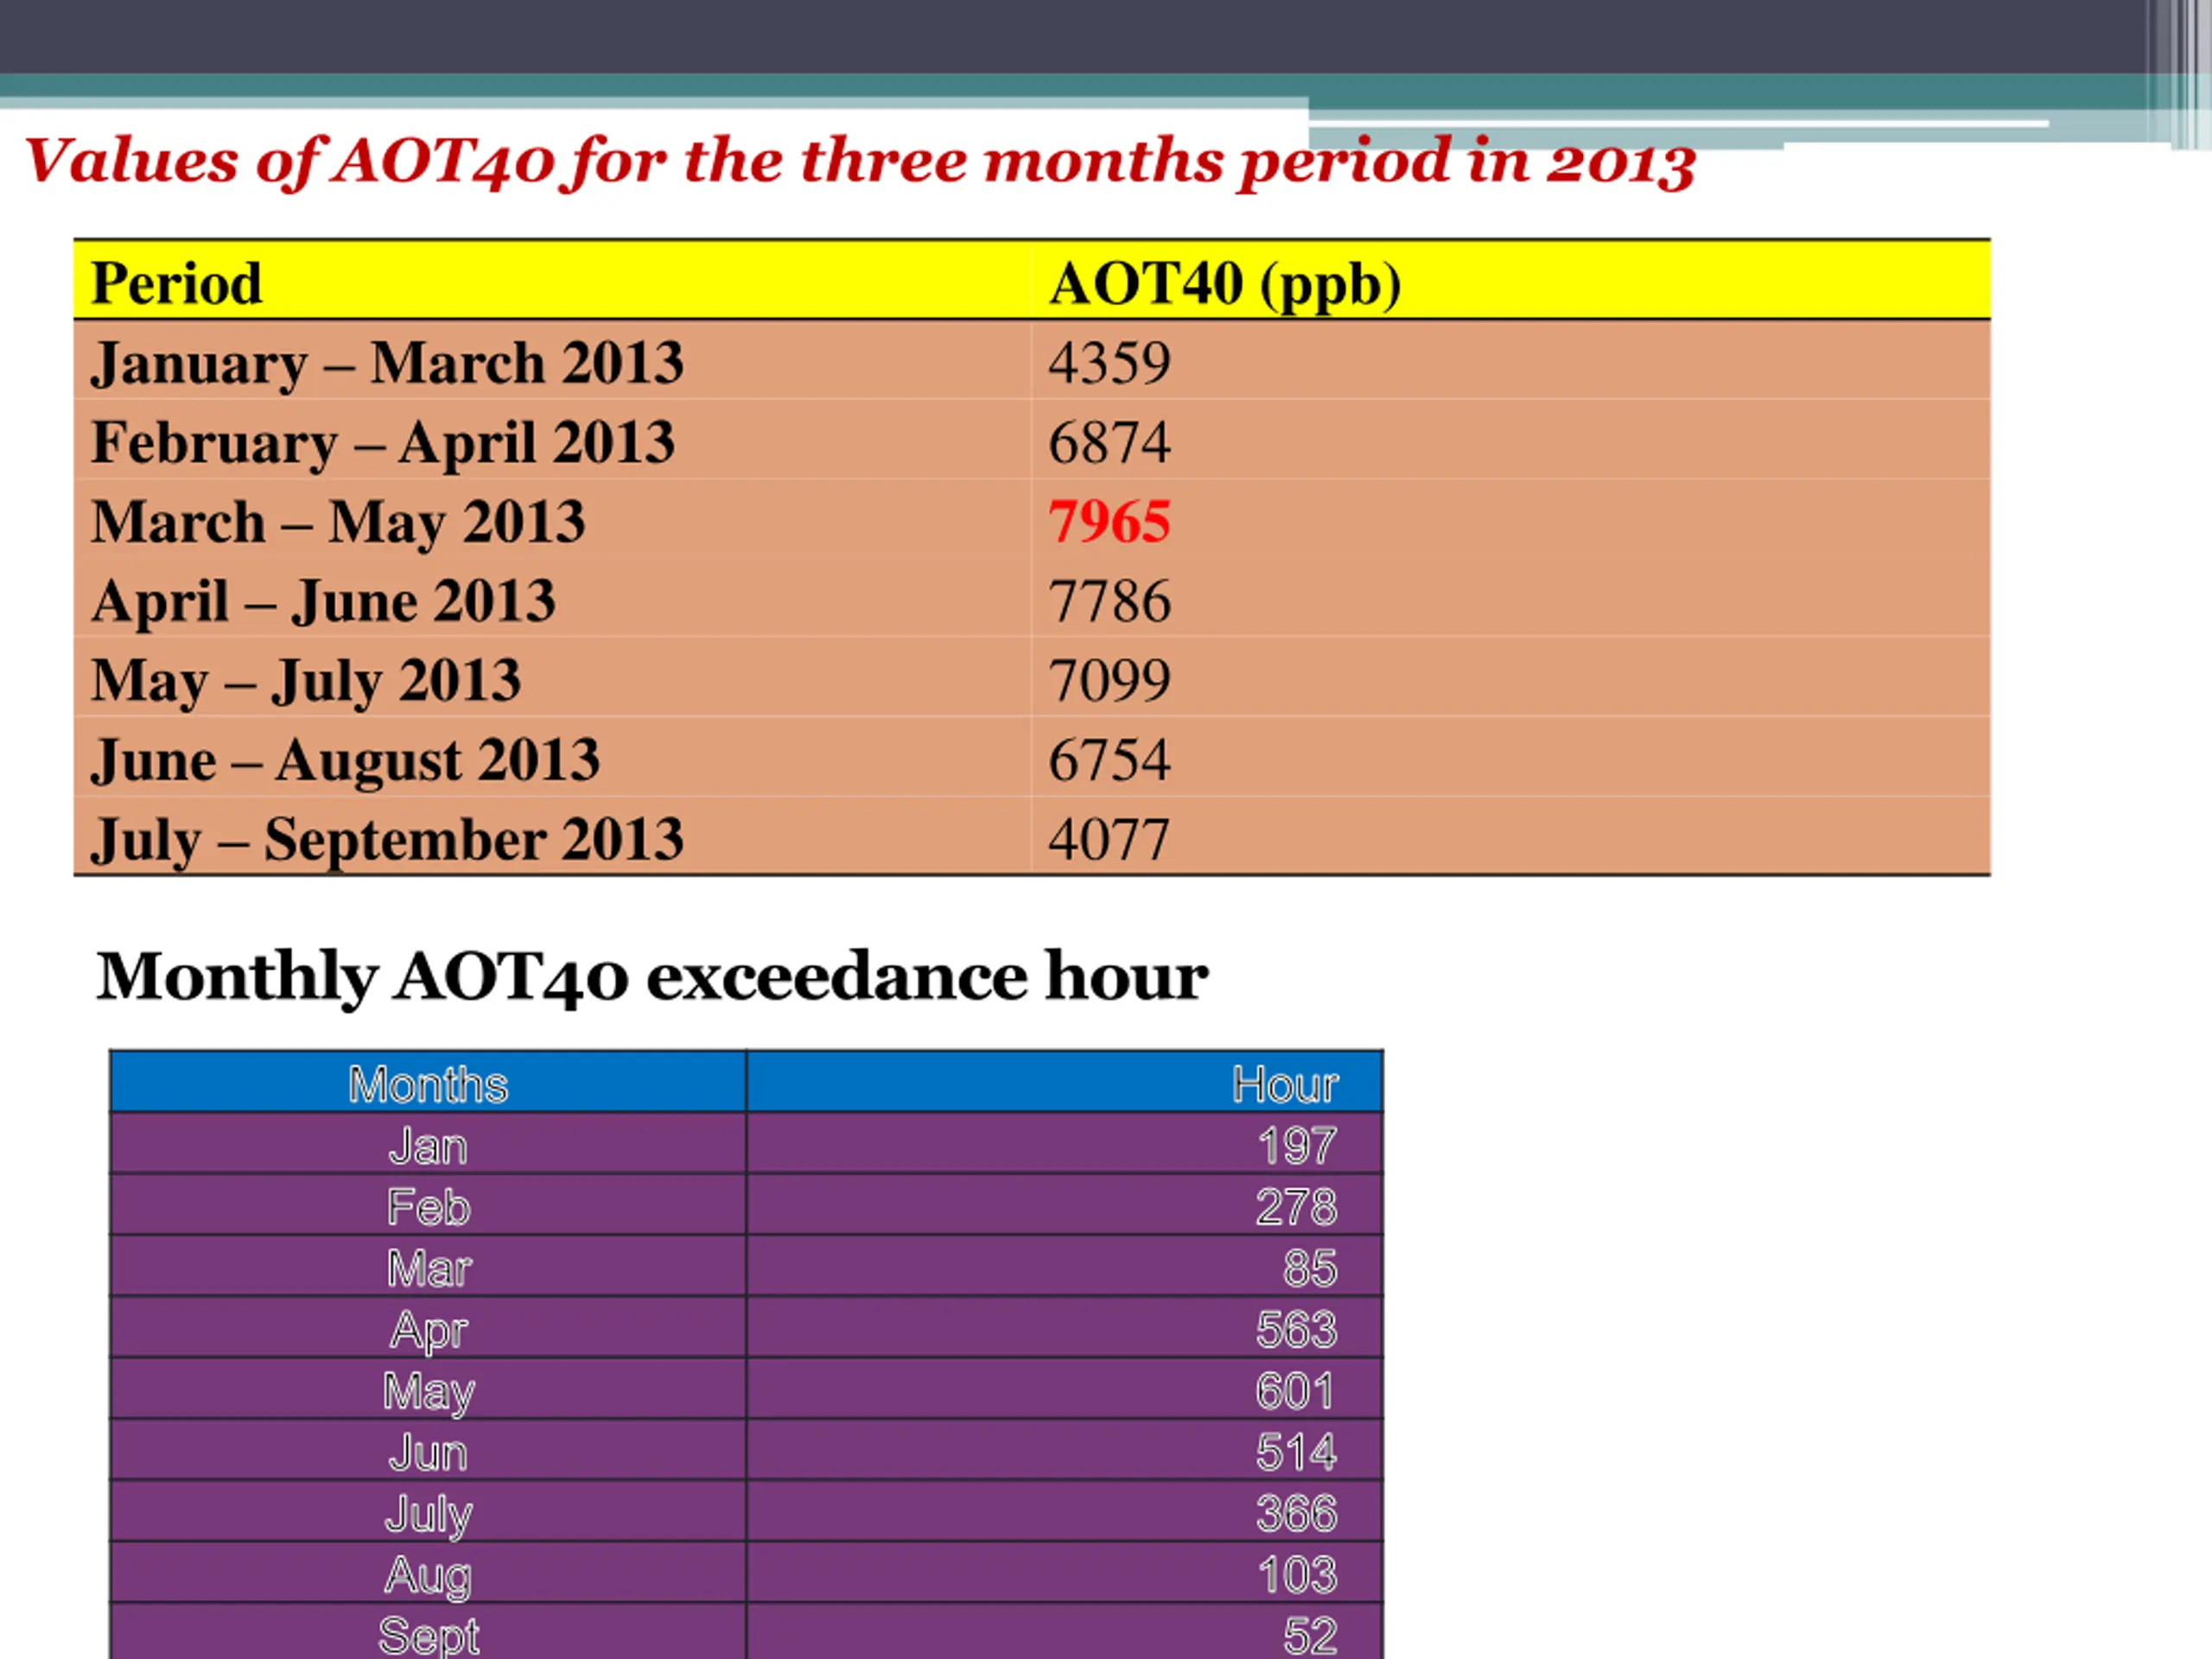Click the hour value 85
2212x1659 pixels.
click(1310, 1268)
